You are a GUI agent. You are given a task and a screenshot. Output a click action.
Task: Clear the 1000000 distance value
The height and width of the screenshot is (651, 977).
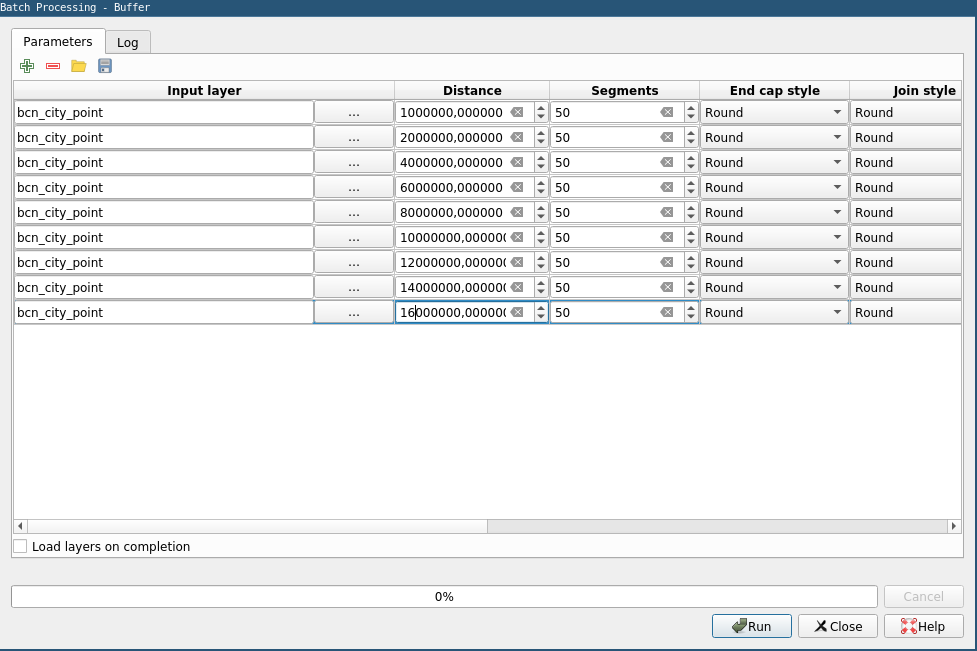[517, 113]
